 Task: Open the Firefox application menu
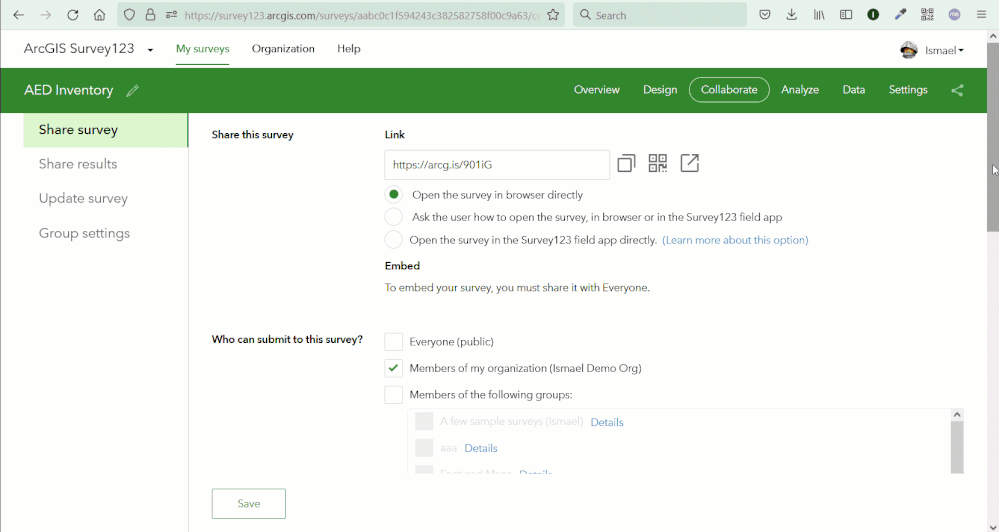[x=980, y=15]
